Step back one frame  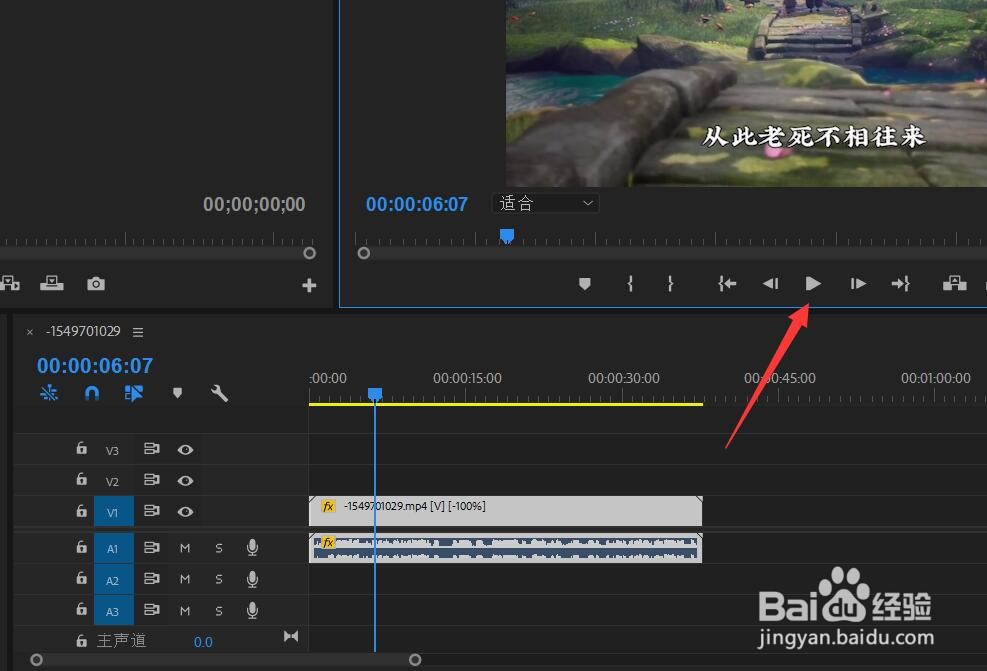pos(770,284)
